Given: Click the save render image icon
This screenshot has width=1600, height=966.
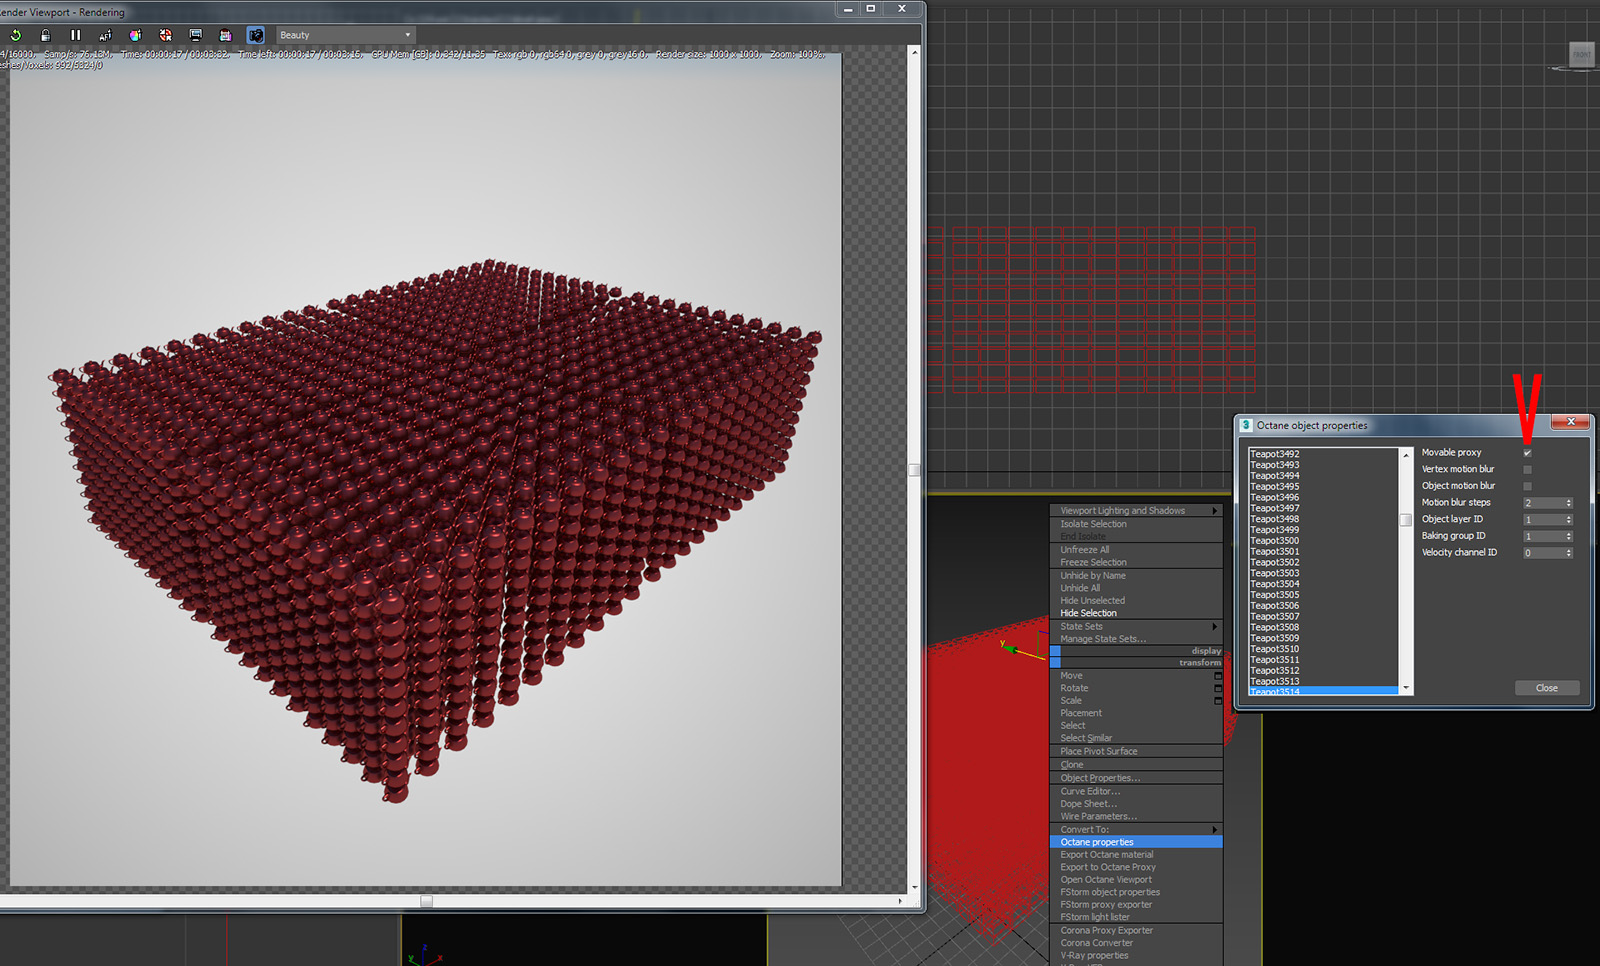Looking at the screenshot, I should 225,35.
